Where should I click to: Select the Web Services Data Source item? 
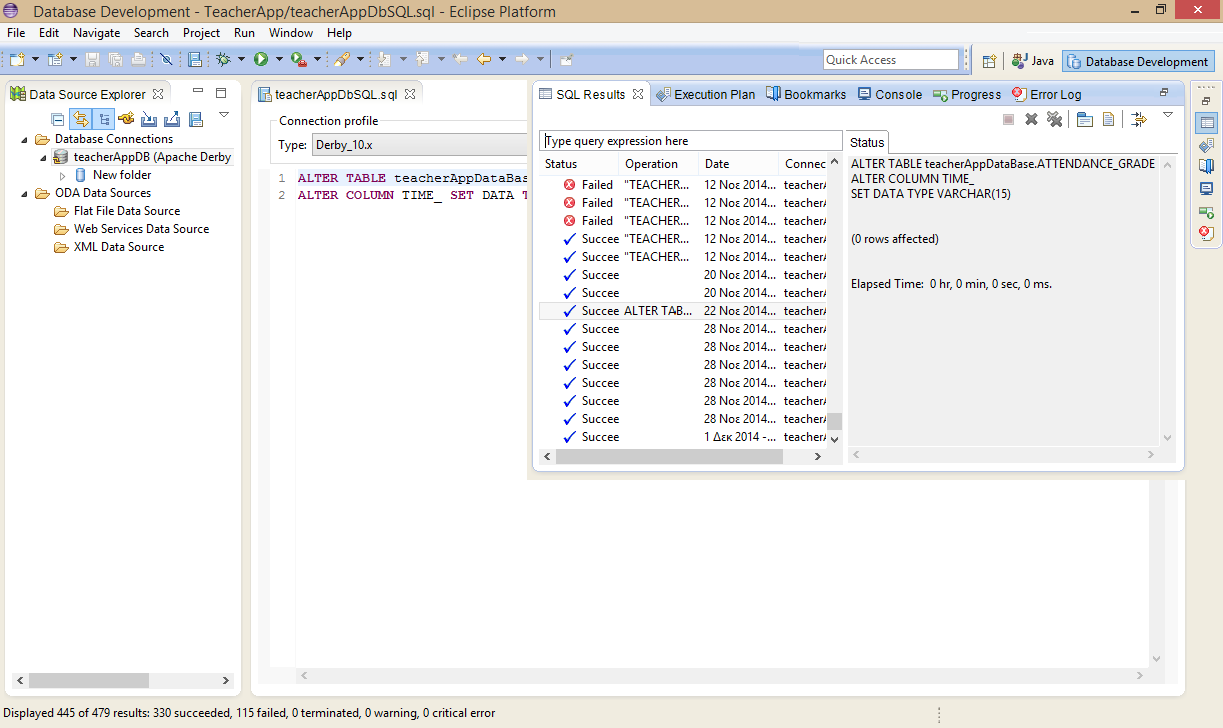pos(131,229)
